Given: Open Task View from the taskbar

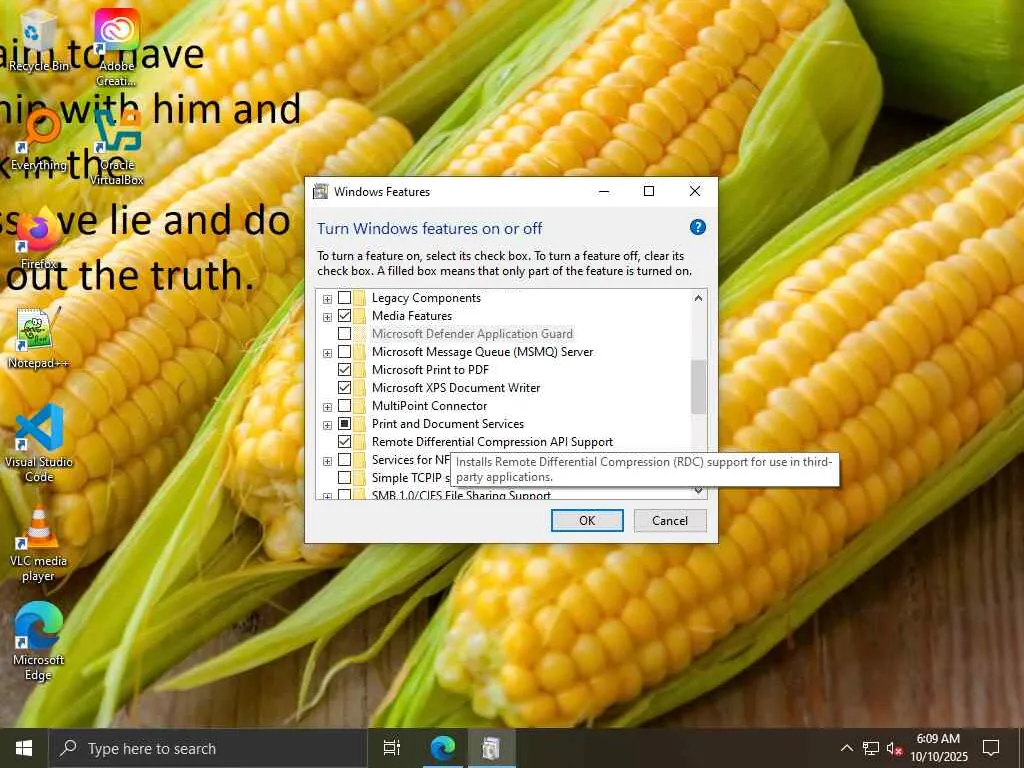Looking at the screenshot, I should (392, 748).
